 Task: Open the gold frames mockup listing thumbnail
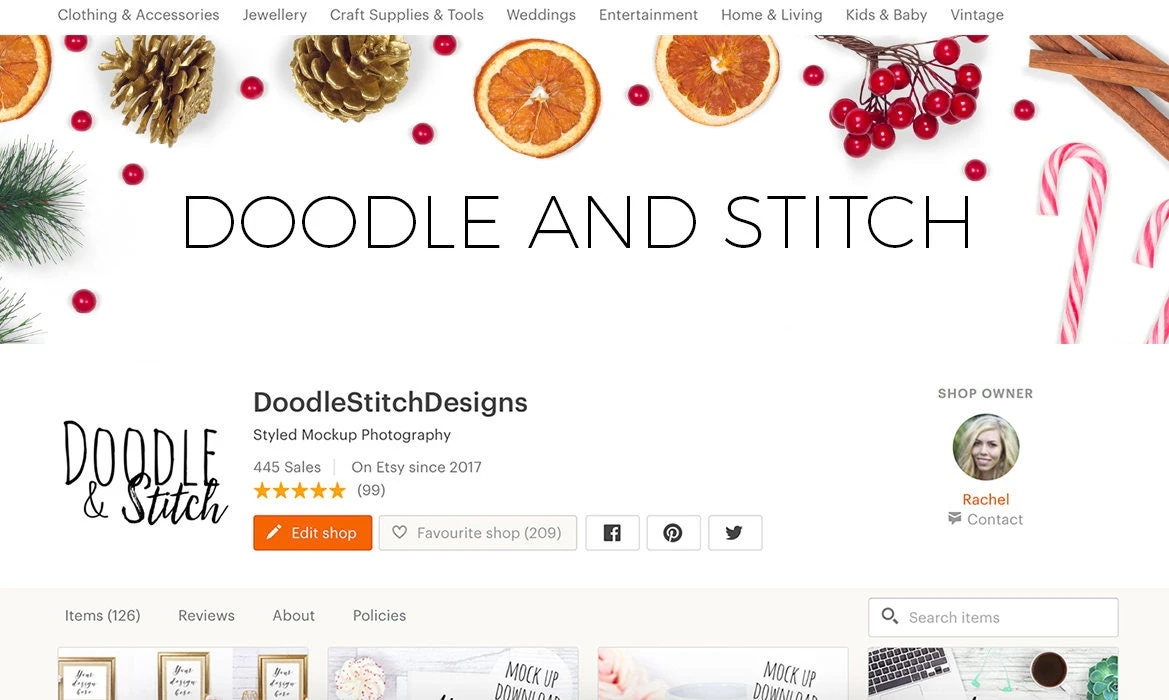point(183,673)
